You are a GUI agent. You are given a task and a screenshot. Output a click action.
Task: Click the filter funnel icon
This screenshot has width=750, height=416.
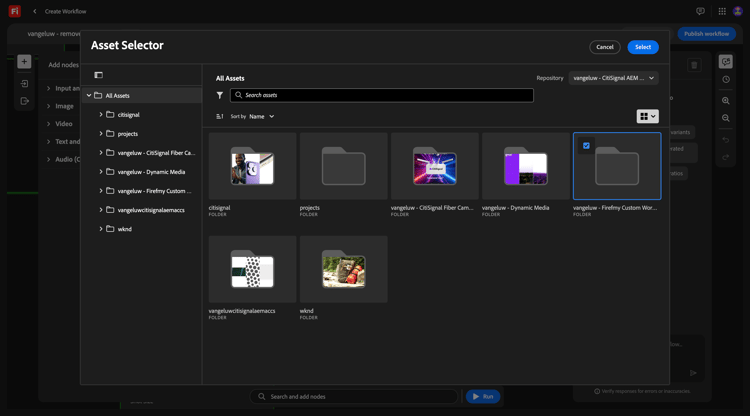[220, 95]
